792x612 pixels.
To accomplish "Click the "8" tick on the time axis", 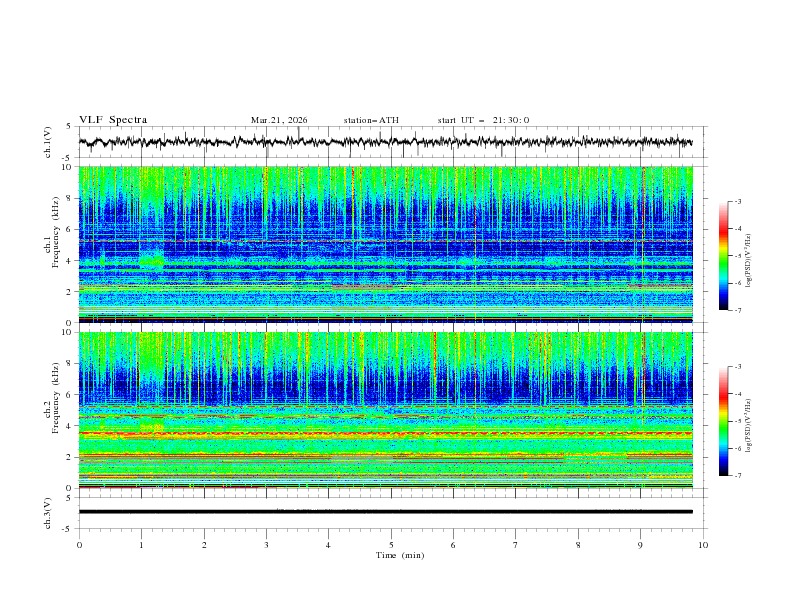I will click(x=578, y=545).
